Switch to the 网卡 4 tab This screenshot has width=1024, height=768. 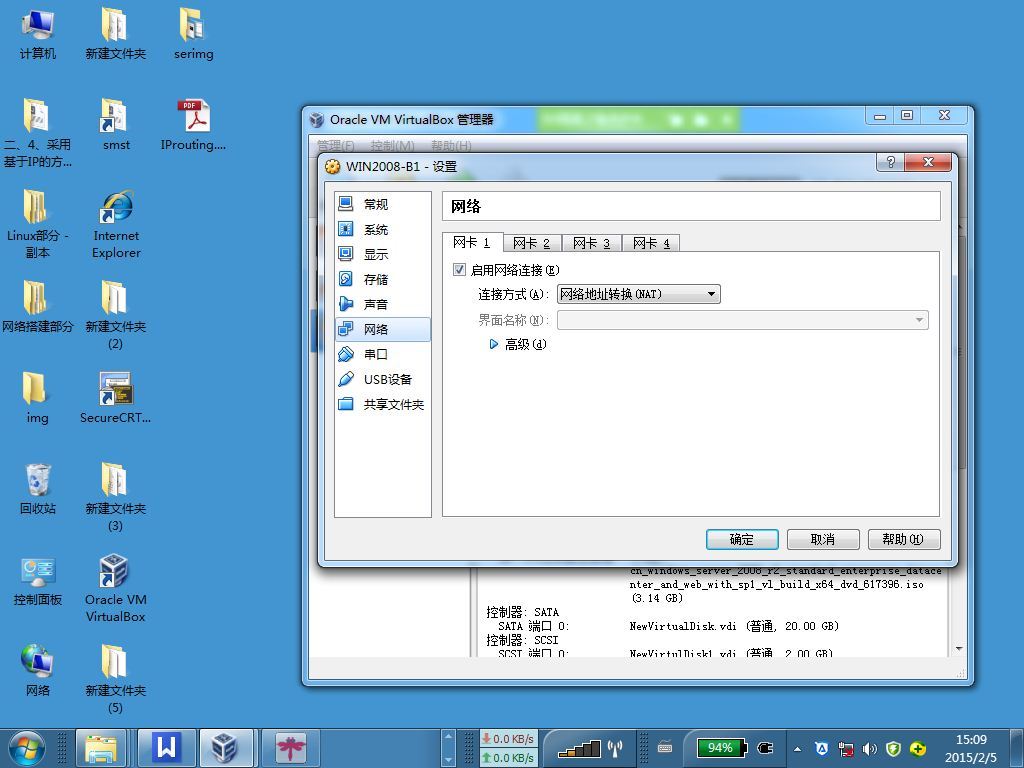tap(651, 244)
